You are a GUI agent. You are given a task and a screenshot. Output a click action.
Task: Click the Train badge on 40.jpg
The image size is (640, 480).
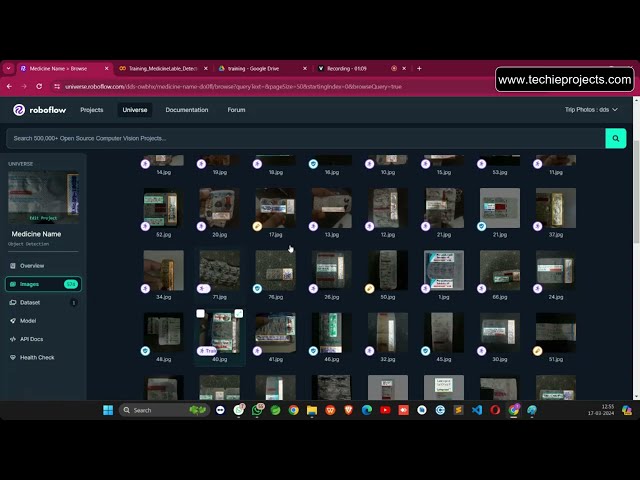coord(207,351)
